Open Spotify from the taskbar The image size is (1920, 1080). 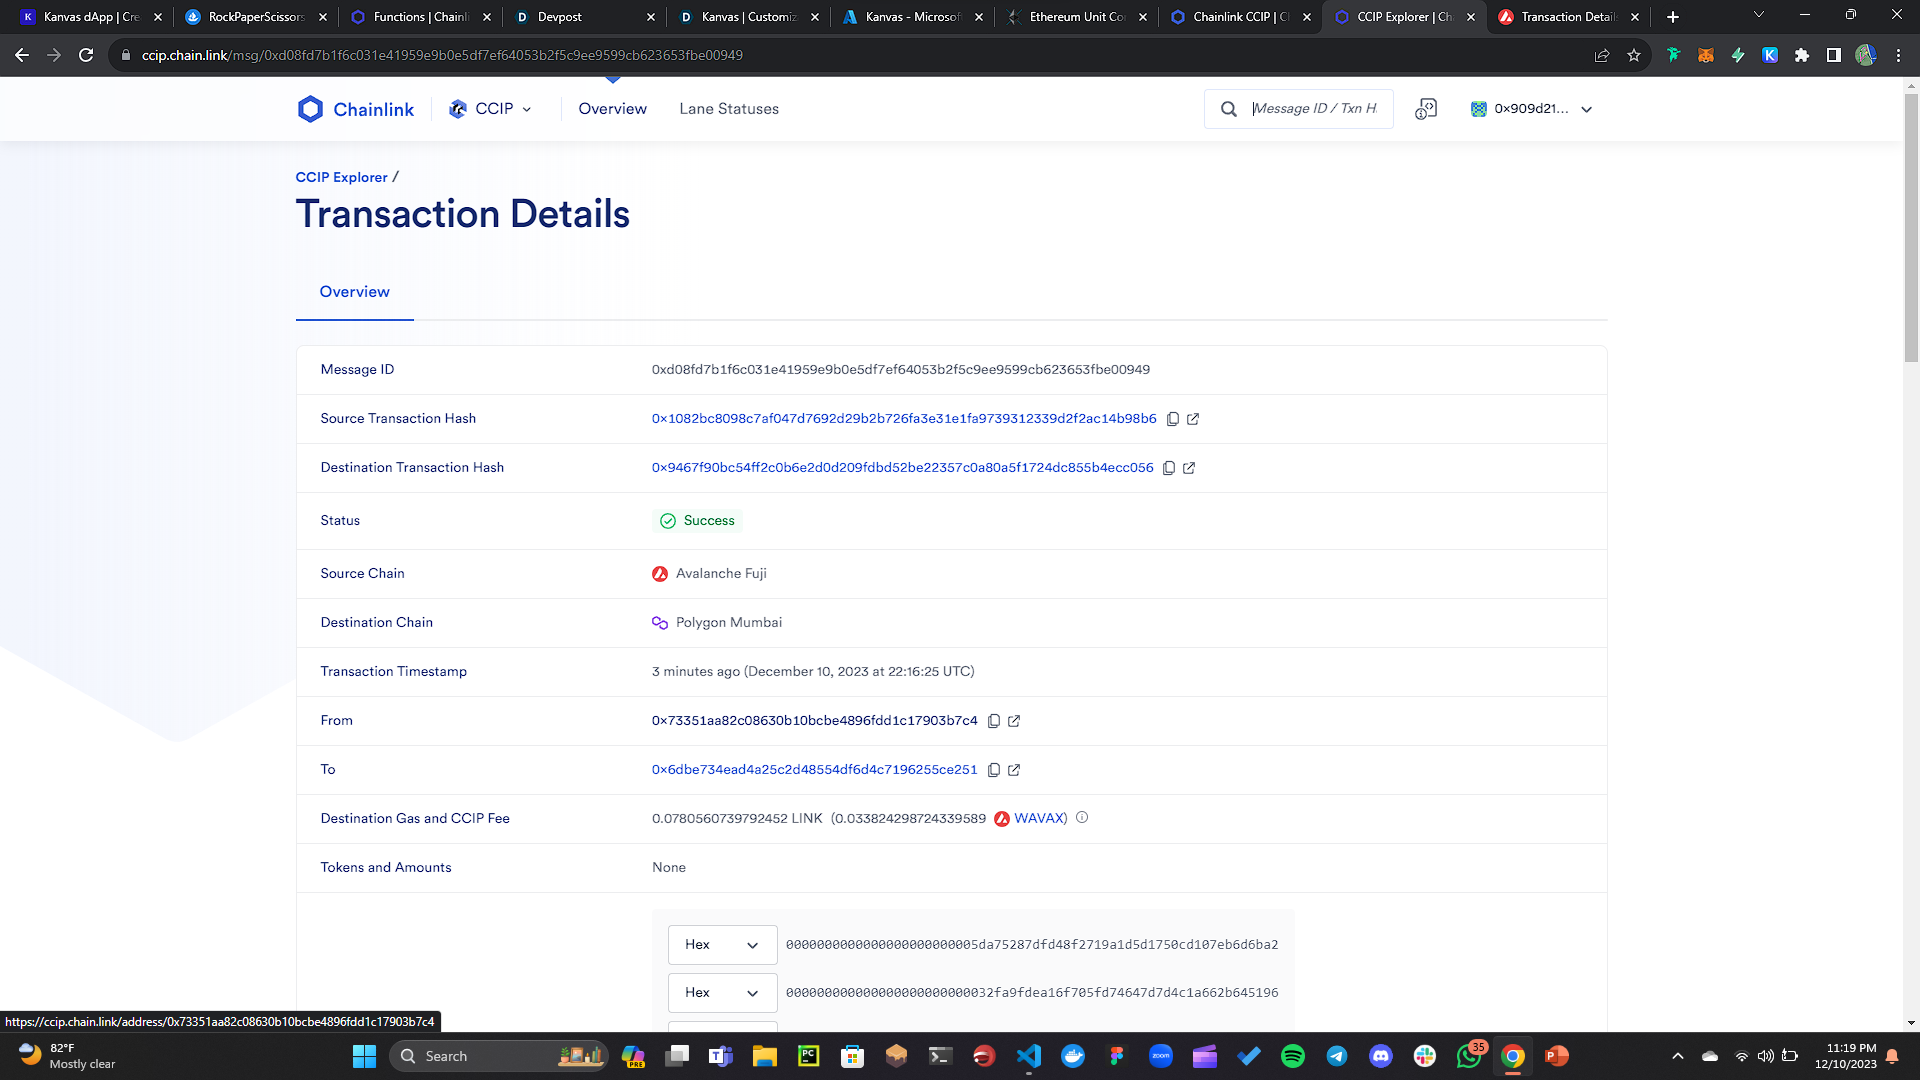point(1293,1056)
